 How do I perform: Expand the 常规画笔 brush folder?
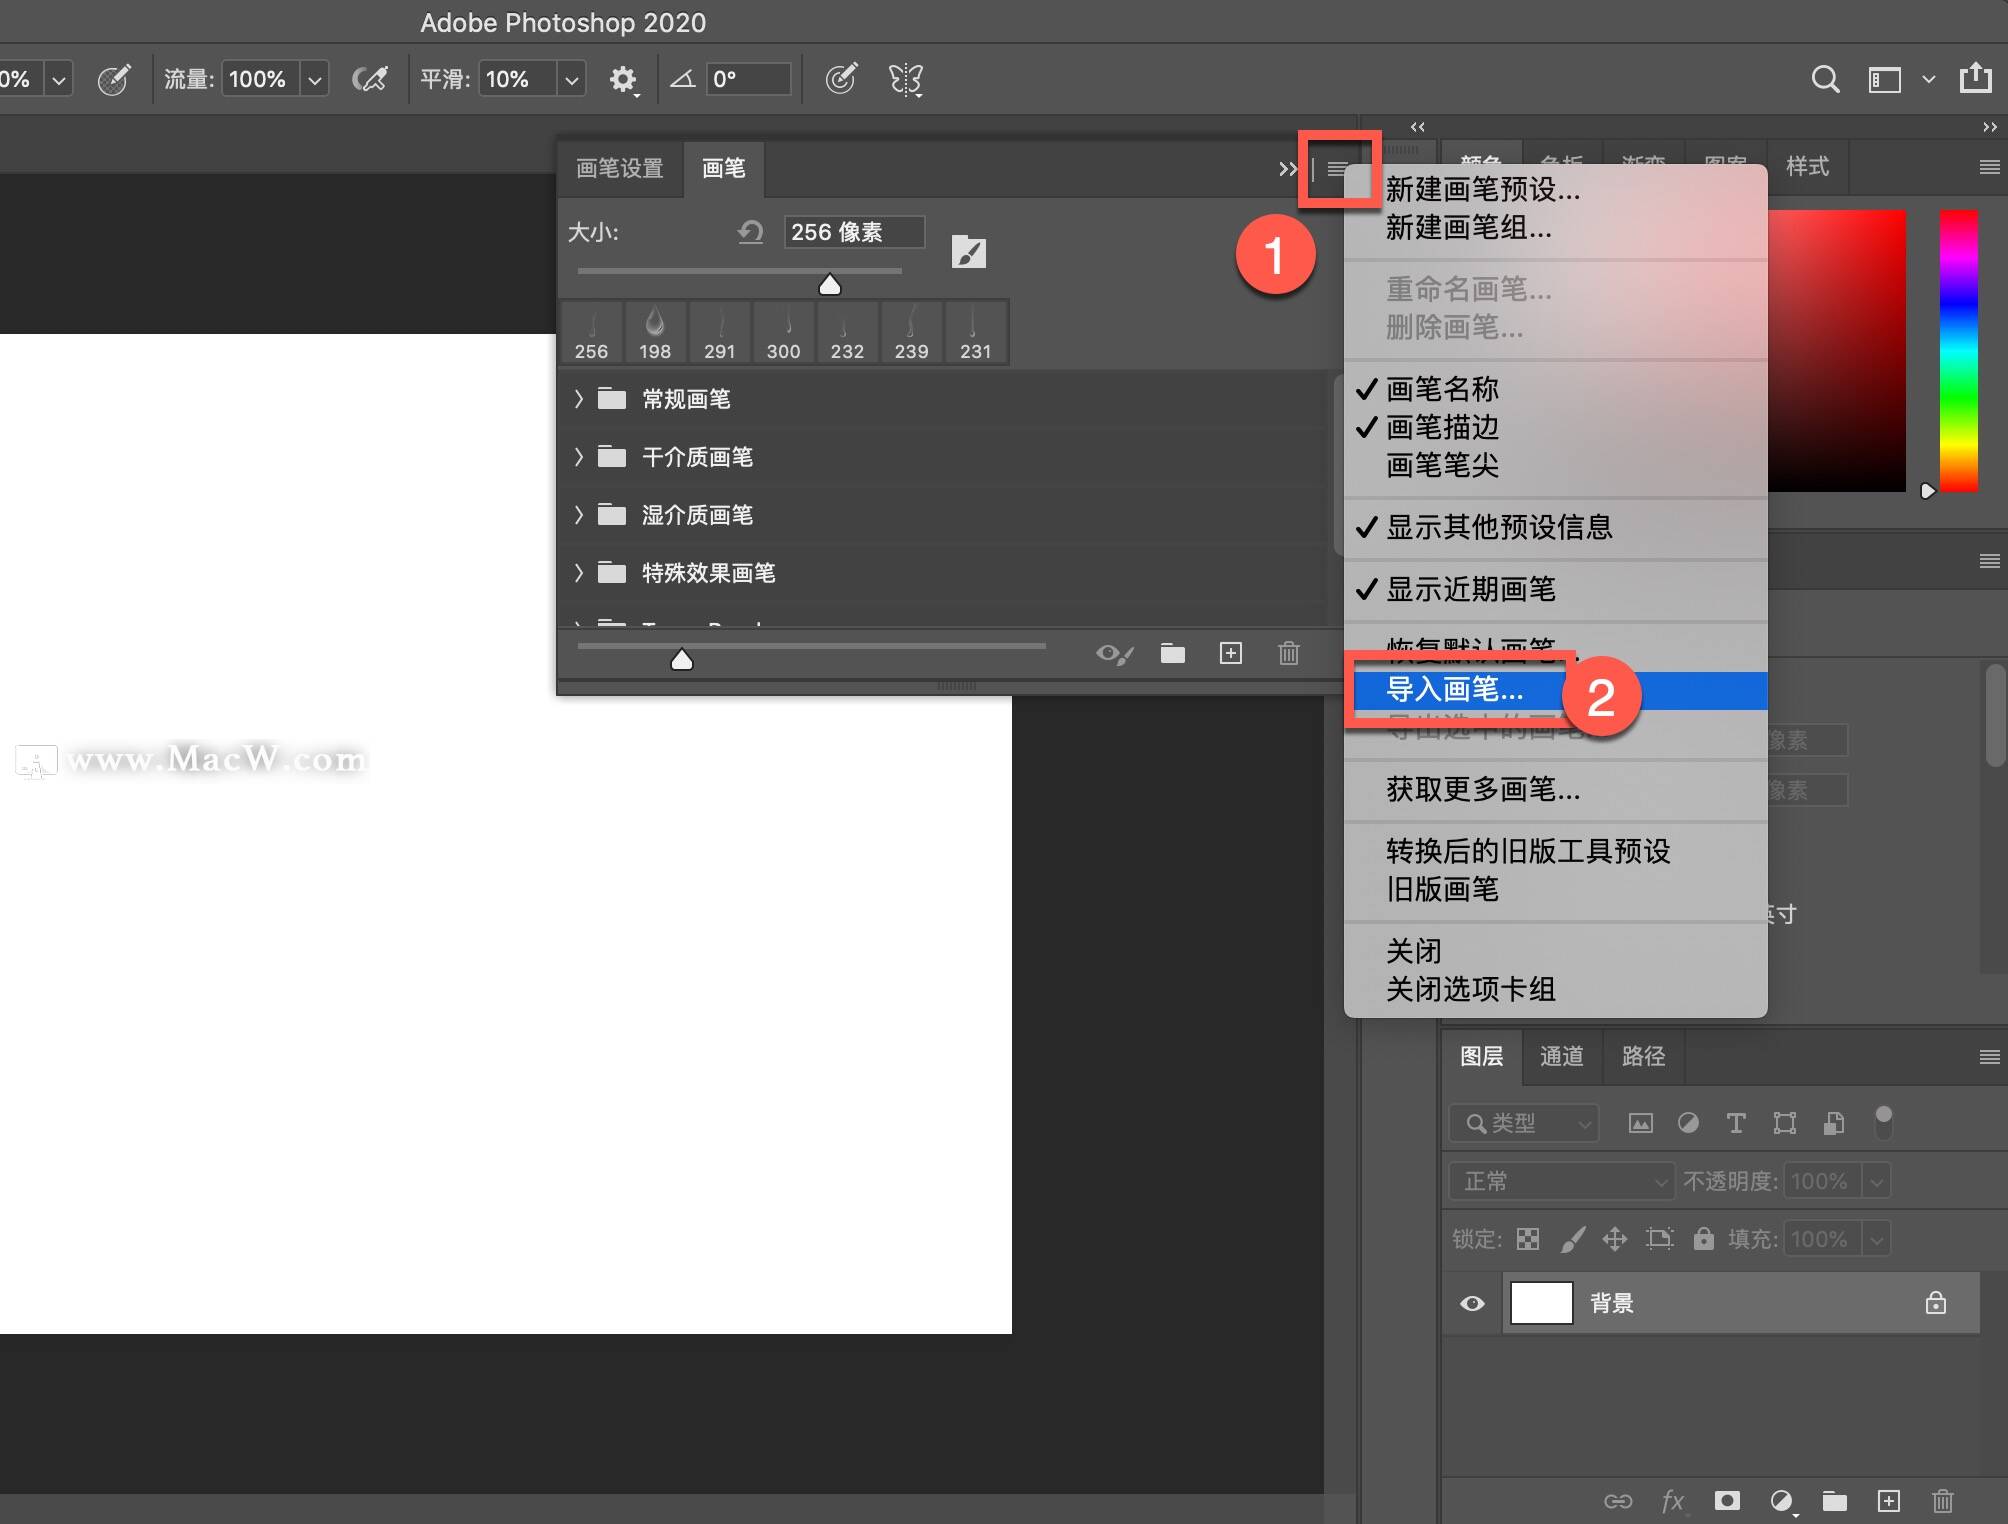pos(579,399)
